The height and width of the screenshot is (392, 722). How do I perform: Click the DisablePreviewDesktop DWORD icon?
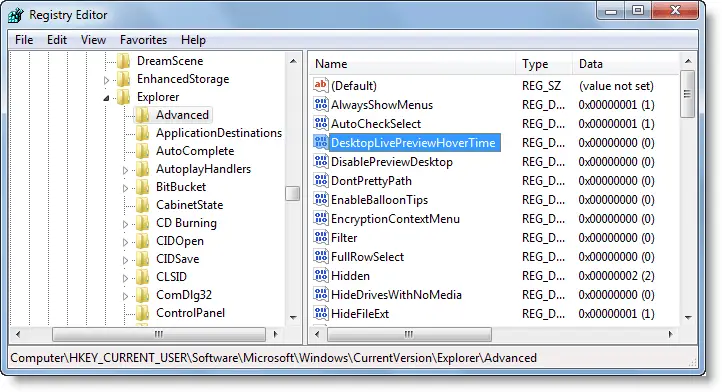[320, 161]
